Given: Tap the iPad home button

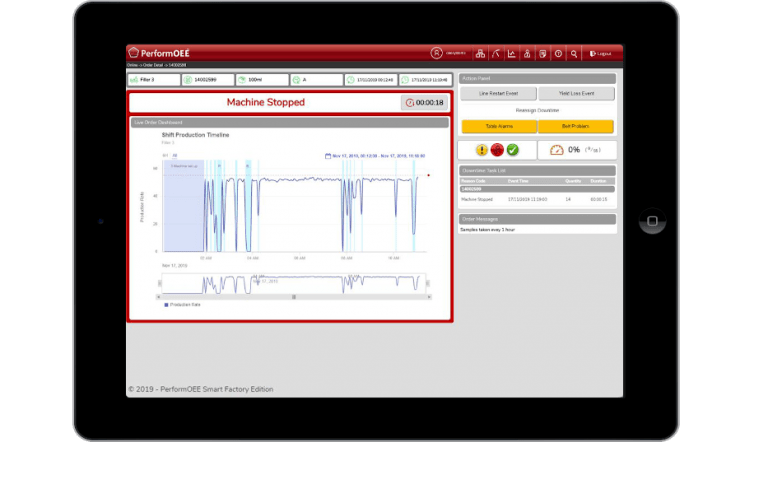Looking at the screenshot, I should (x=652, y=221).
